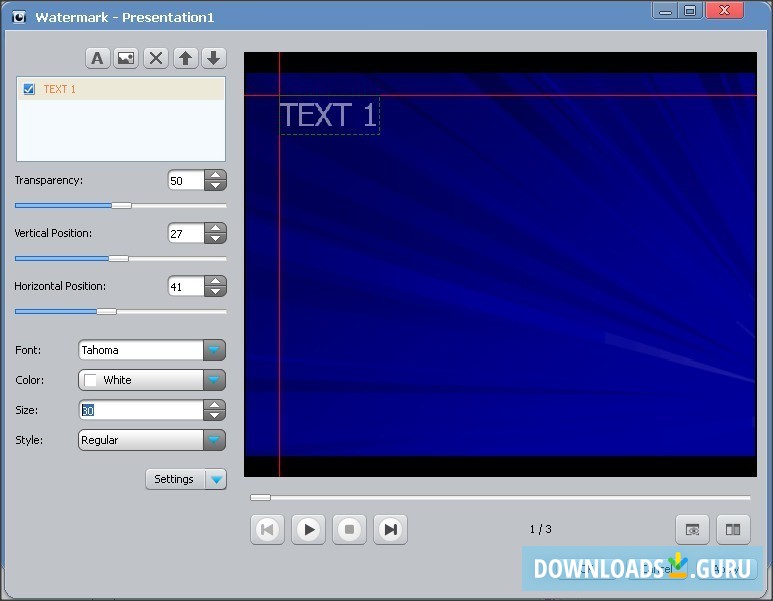Stop the preview playback
Image resolution: width=773 pixels, height=601 pixels.
tap(350, 530)
